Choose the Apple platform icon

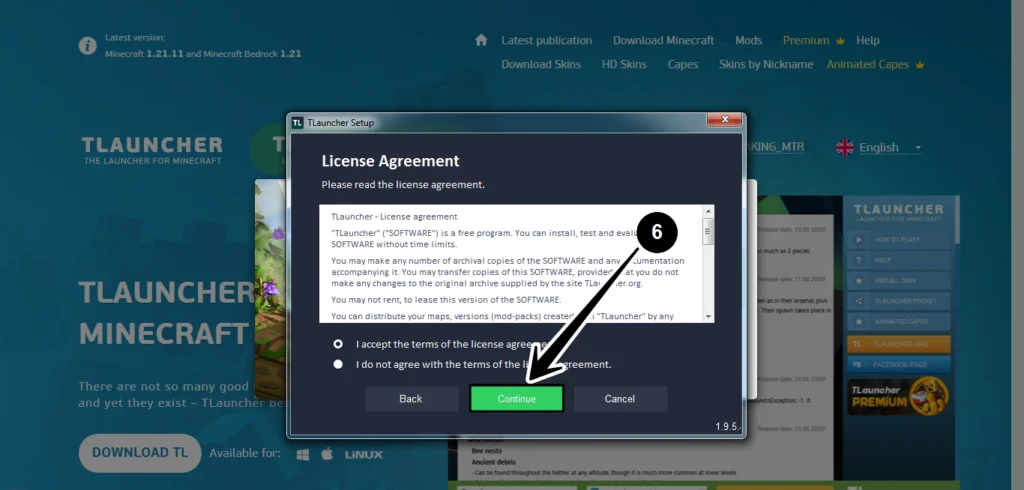(x=327, y=454)
